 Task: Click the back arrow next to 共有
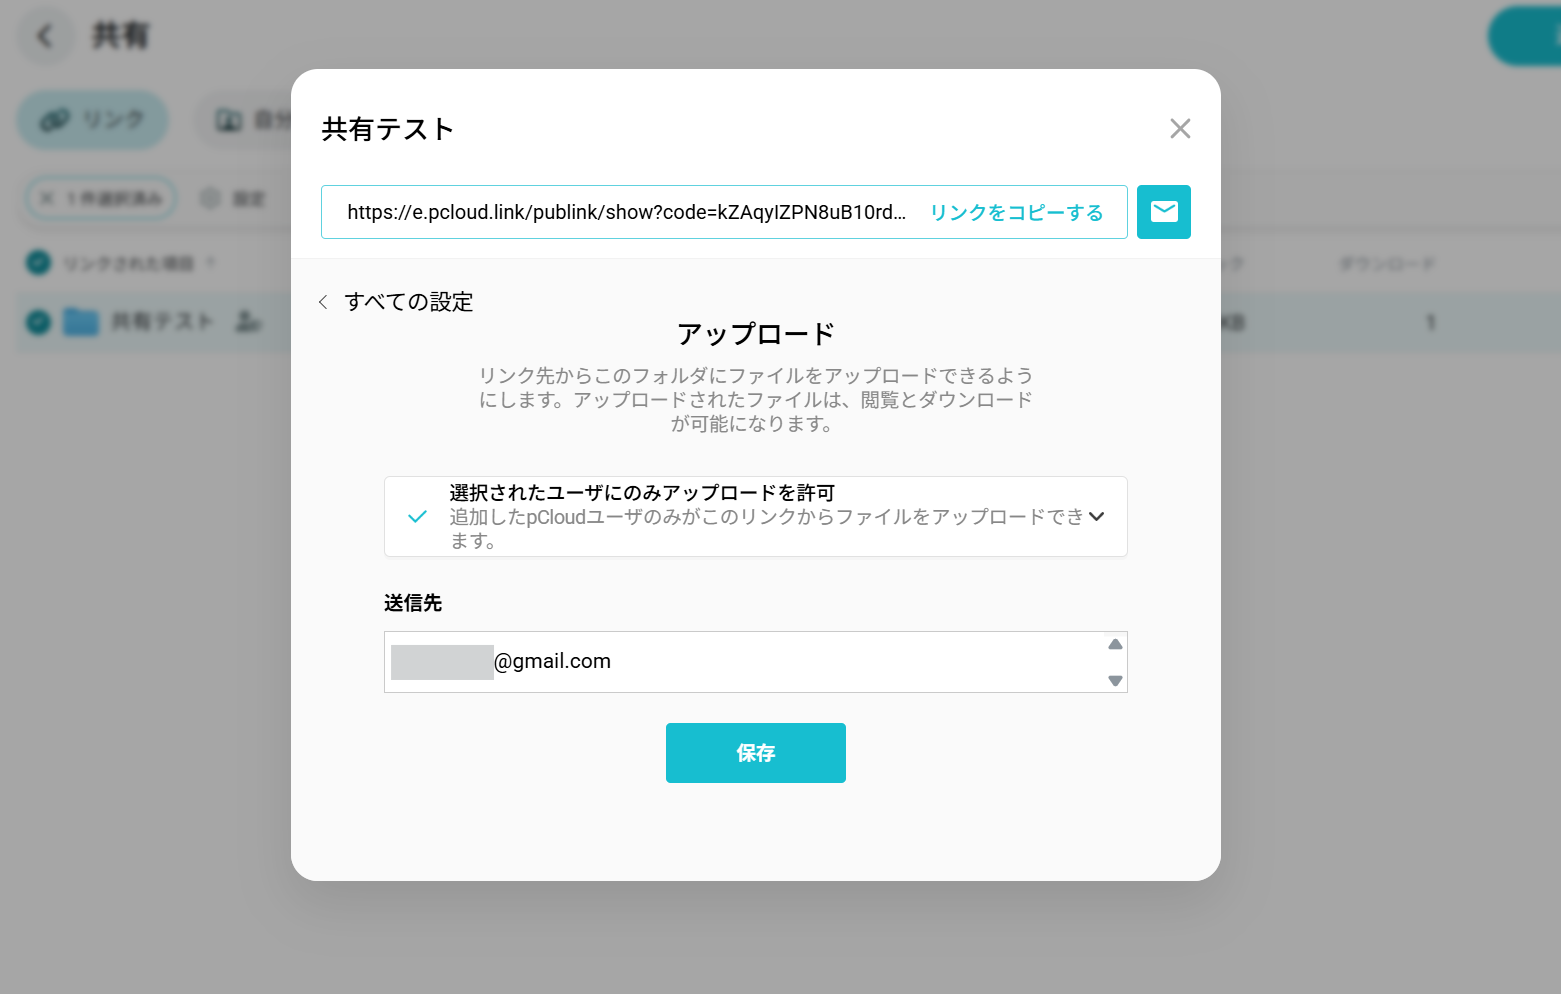pyautogui.click(x=44, y=36)
